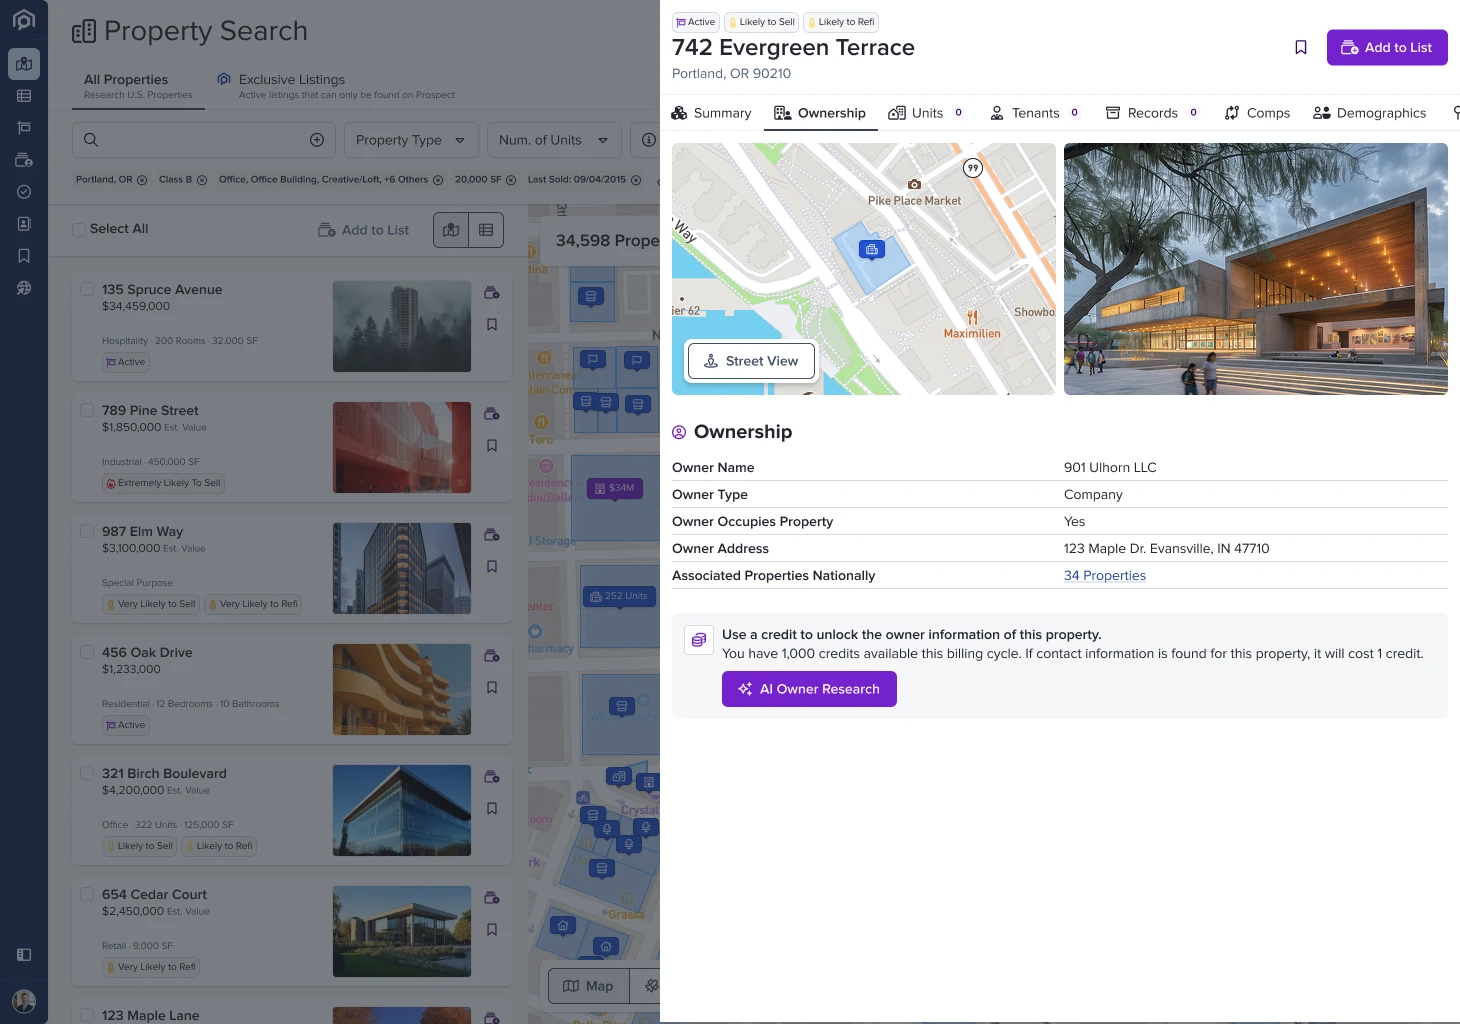The width and height of the screenshot is (1460, 1024).
Task: Add 135 Spruce Avenue to list icon
Action: coord(492,293)
